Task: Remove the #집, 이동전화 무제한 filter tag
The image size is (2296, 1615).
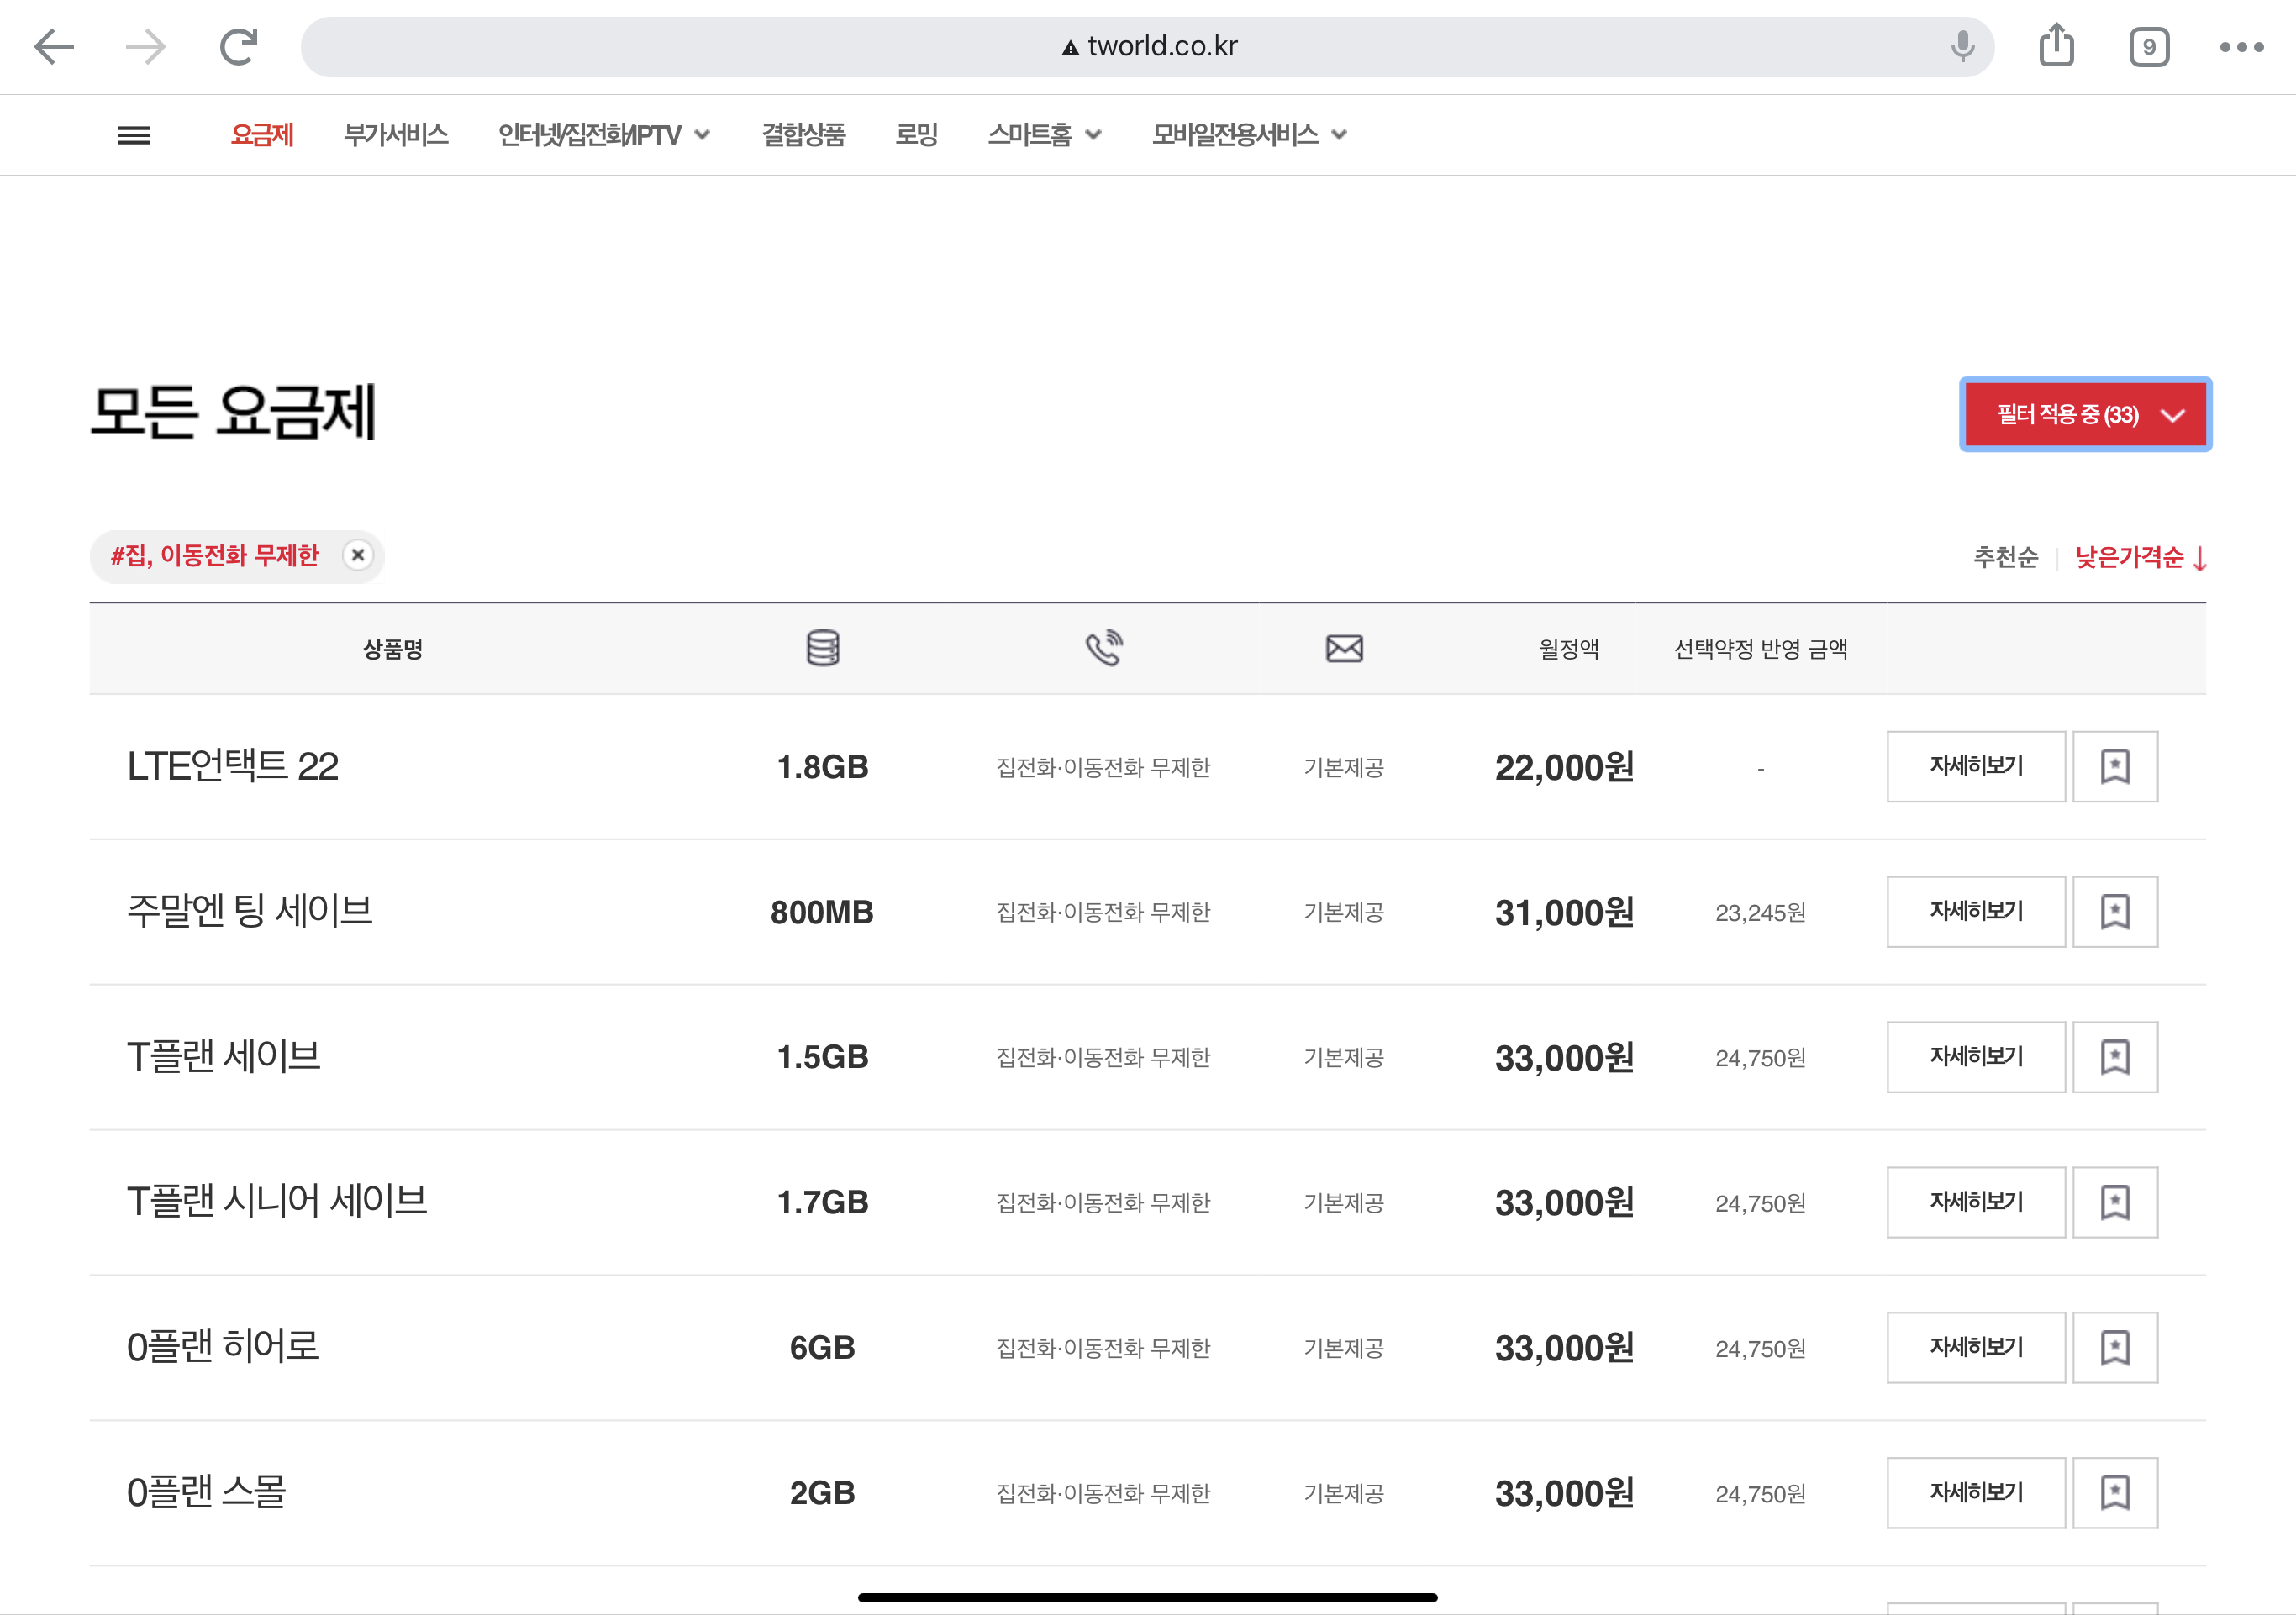Action: pyautogui.click(x=358, y=555)
